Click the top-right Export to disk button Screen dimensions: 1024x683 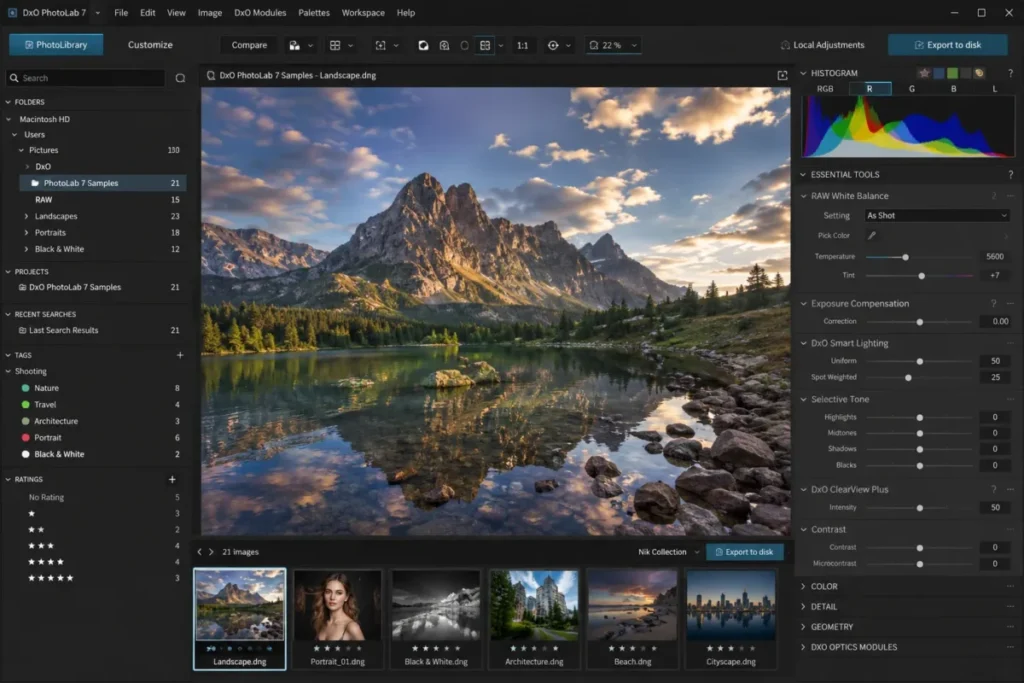(x=948, y=45)
